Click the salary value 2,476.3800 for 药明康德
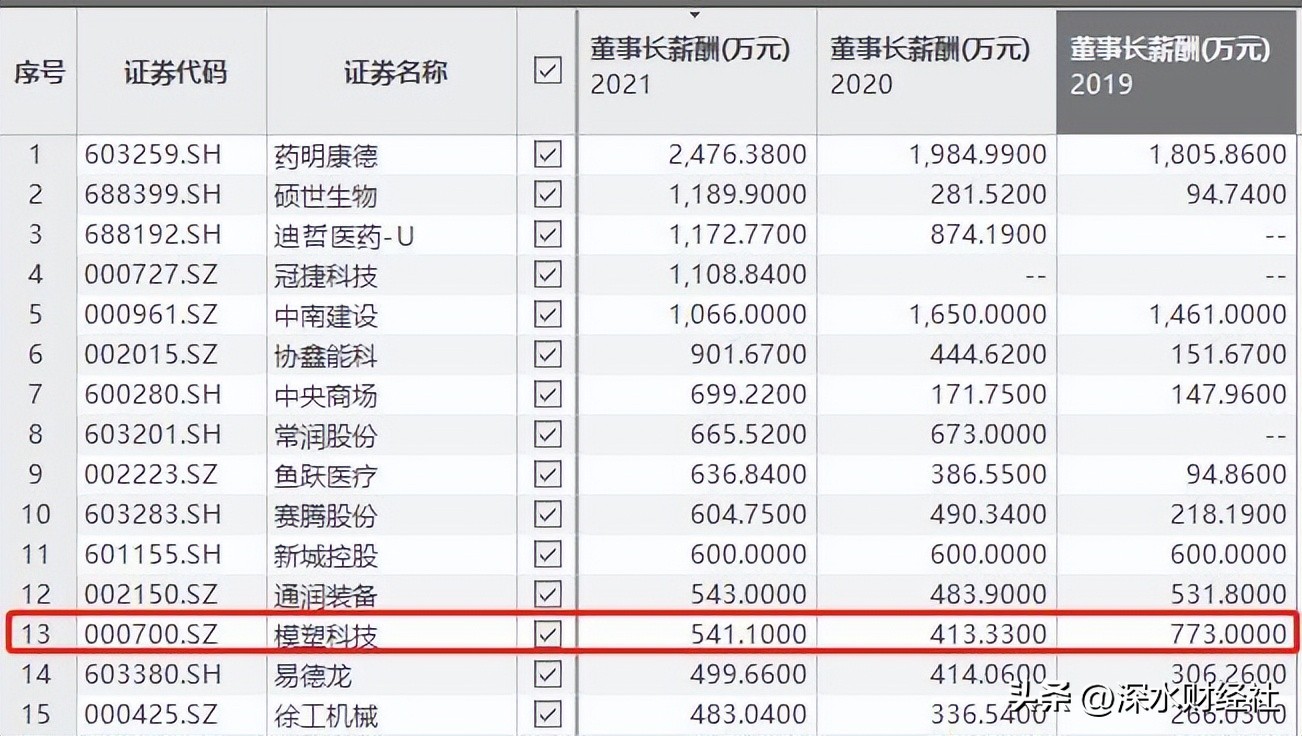 coord(740,155)
